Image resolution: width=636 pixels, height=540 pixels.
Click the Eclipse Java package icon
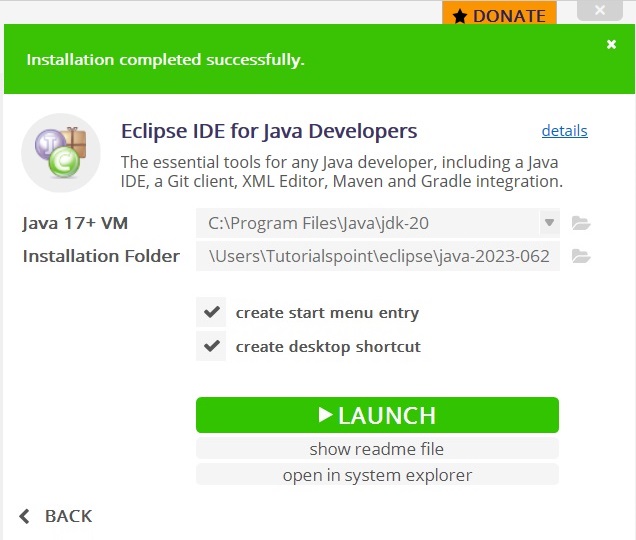pos(61,153)
